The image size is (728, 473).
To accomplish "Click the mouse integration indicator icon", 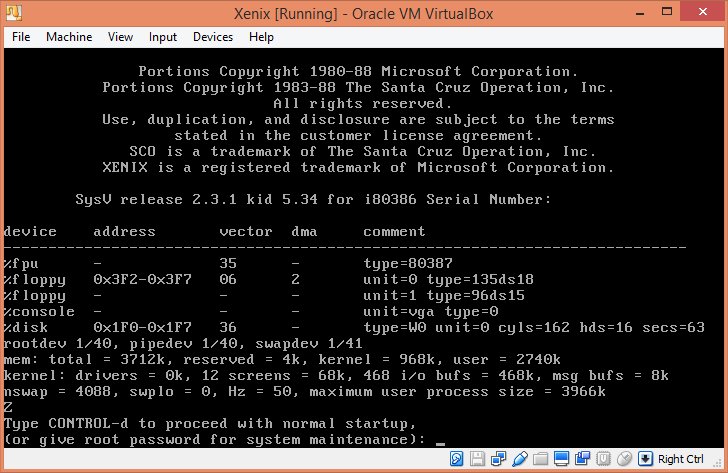I will tap(624, 459).
